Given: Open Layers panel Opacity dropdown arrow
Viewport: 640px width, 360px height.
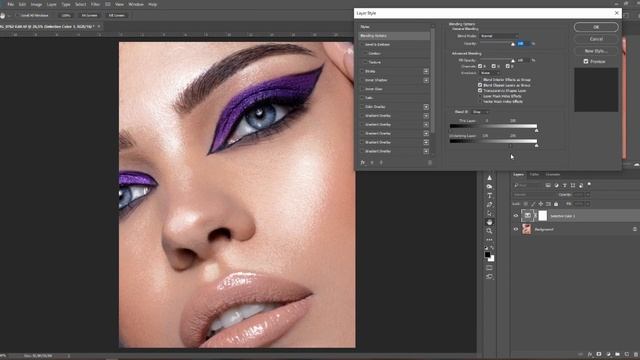Looking at the screenshot, I should tap(588, 195).
